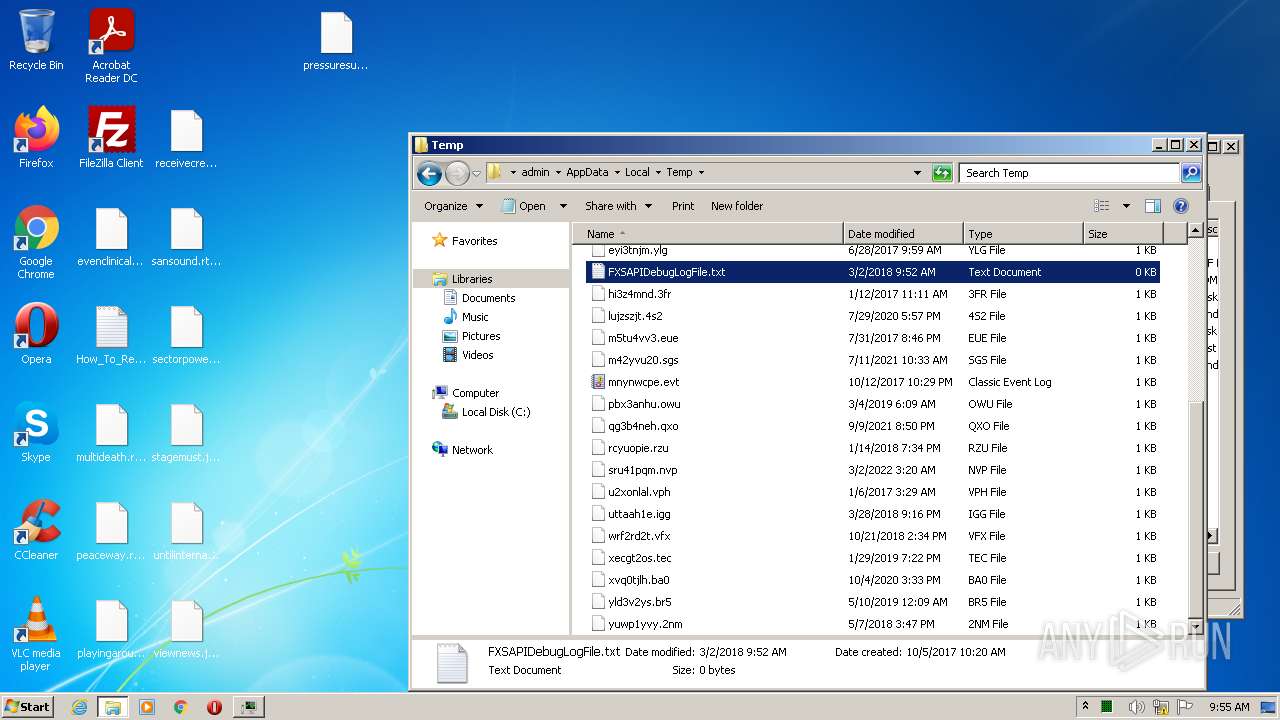The width and height of the screenshot is (1280, 720).
Task: Open Explorer Help question mark icon
Action: [1180, 206]
